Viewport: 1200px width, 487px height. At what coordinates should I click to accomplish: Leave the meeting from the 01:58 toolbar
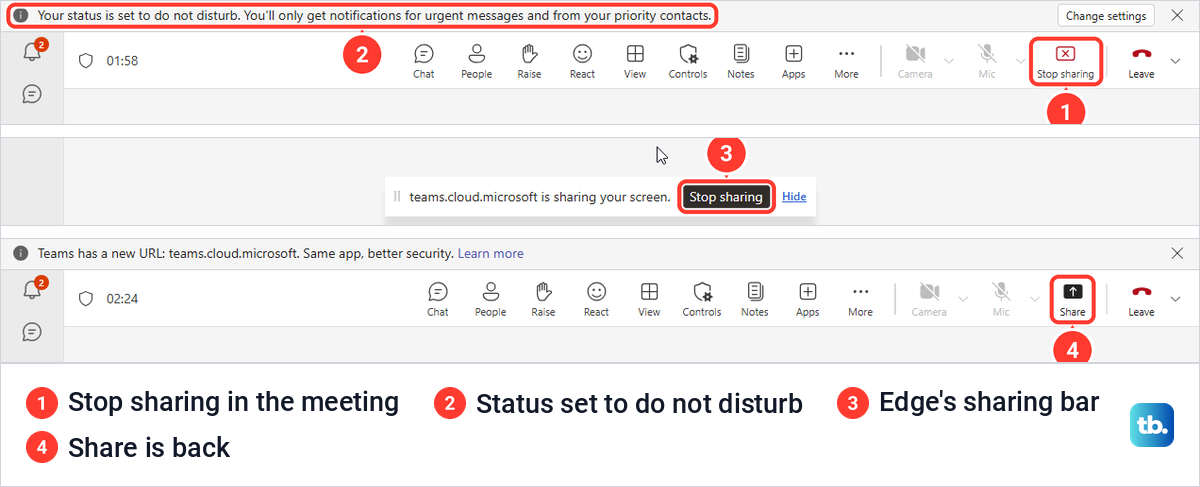click(x=1141, y=60)
